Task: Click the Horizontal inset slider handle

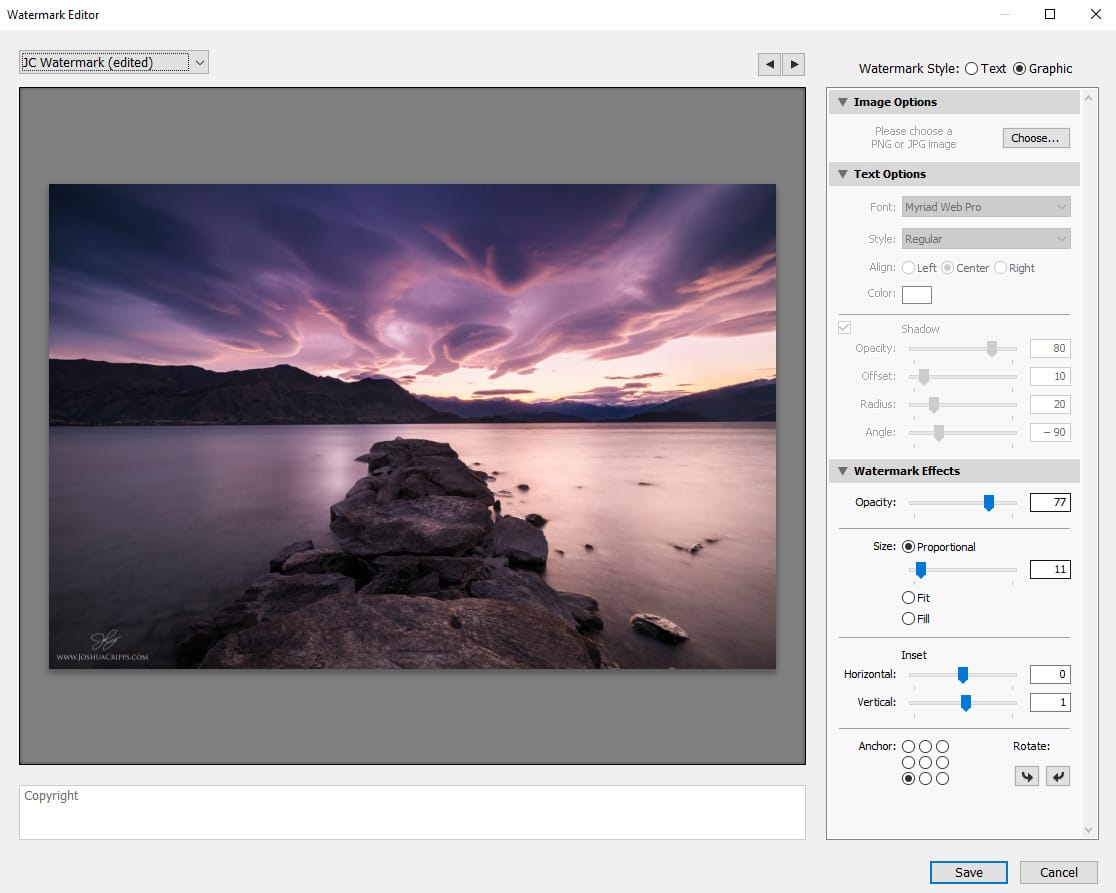Action: [962, 675]
